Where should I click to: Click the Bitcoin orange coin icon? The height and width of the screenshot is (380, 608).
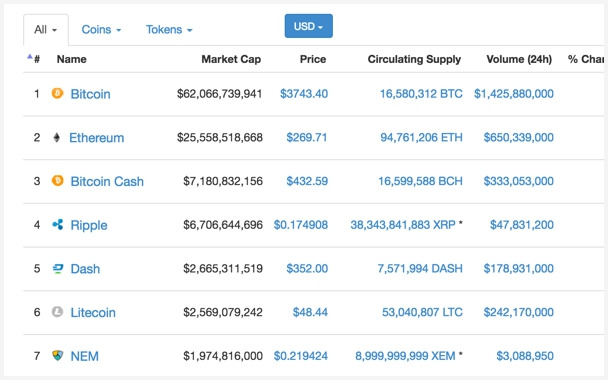click(x=57, y=93)
